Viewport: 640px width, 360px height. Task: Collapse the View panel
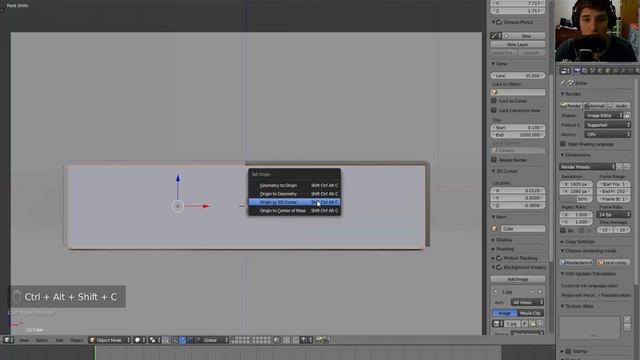493,64
